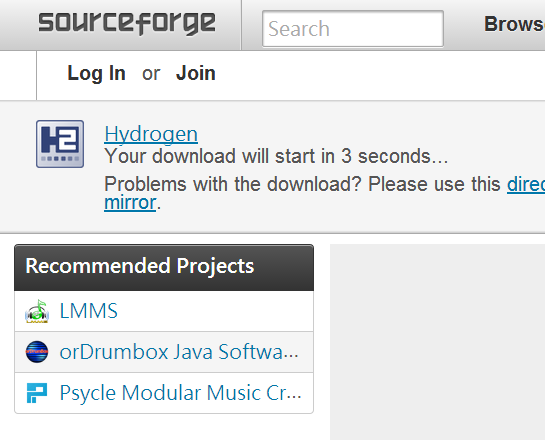Screen dimensions: 545x440
Task: Click the orDrumbox blue globe icon
Action: pyautogui.click(x=37, y=352)
